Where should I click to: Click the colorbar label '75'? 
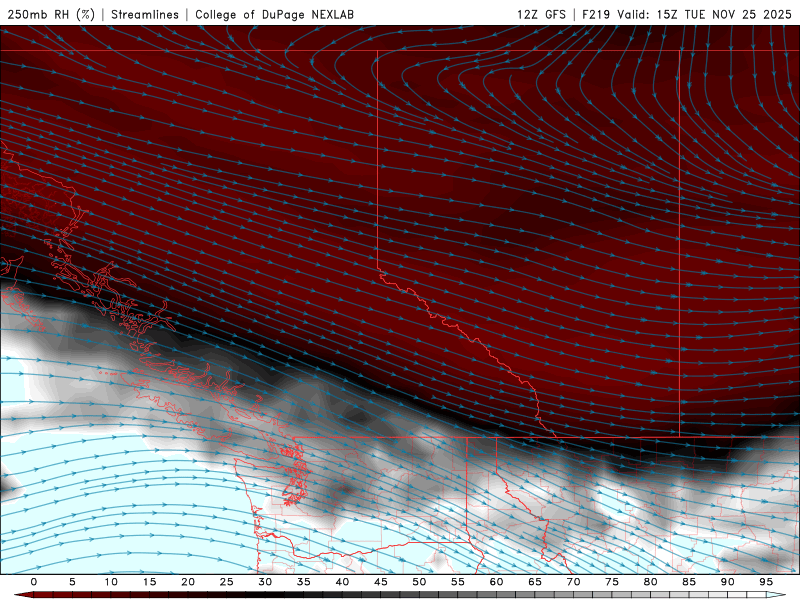(612, 582)
